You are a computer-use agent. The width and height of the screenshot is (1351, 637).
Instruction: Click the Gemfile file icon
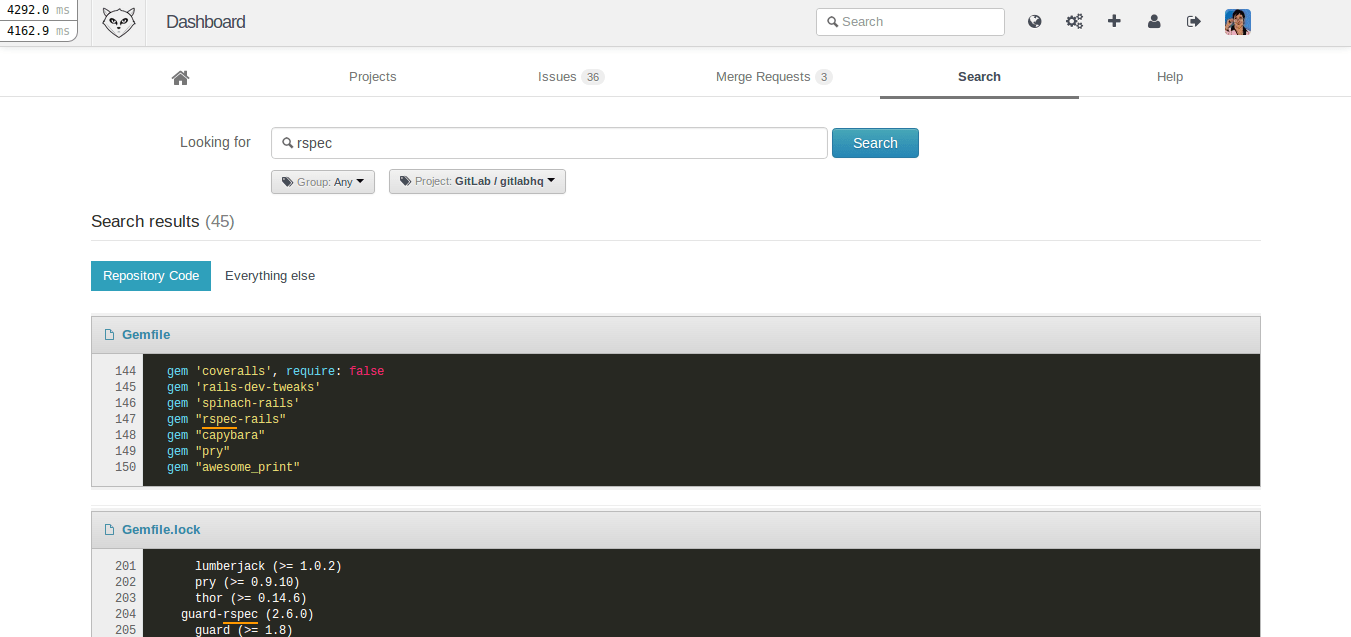point(109,335)
